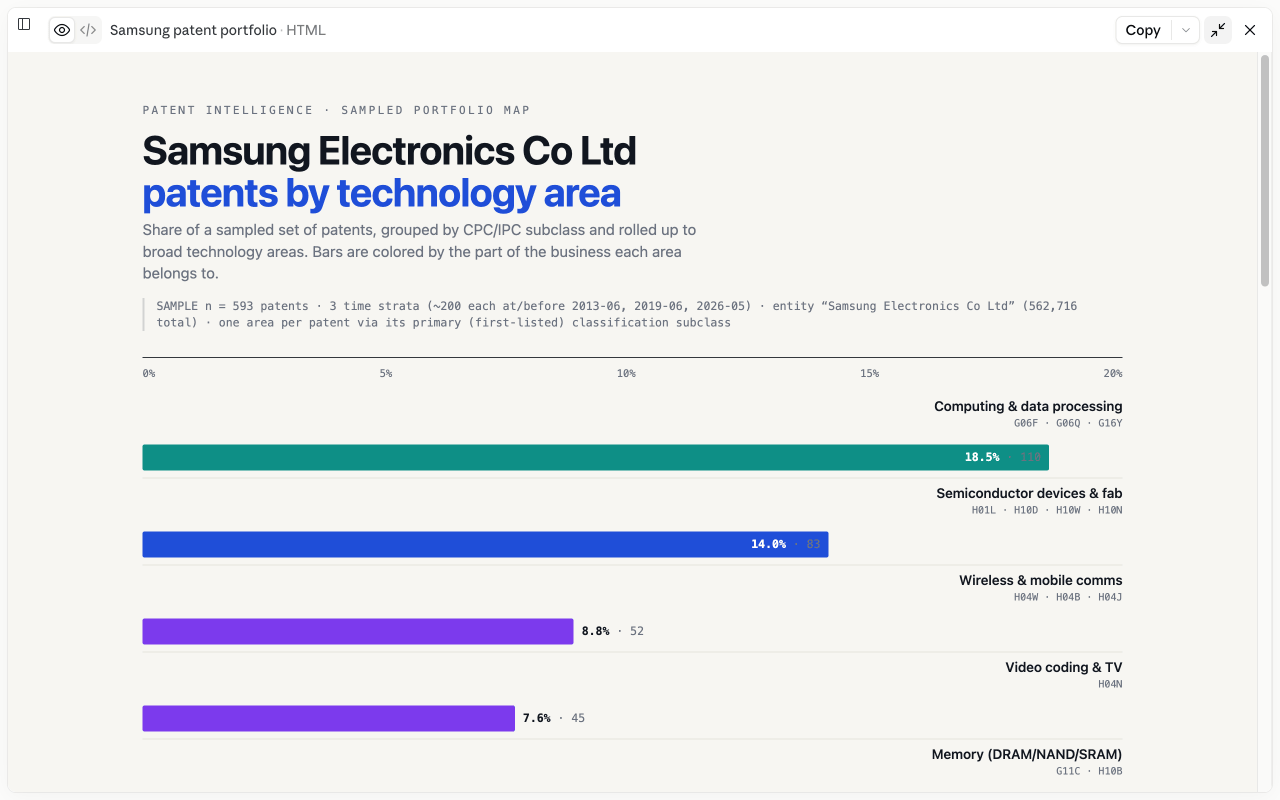Close the artifact panel
This screenshot has height=800, width=1280.
pyautogui.click(x=1250, y=30)
